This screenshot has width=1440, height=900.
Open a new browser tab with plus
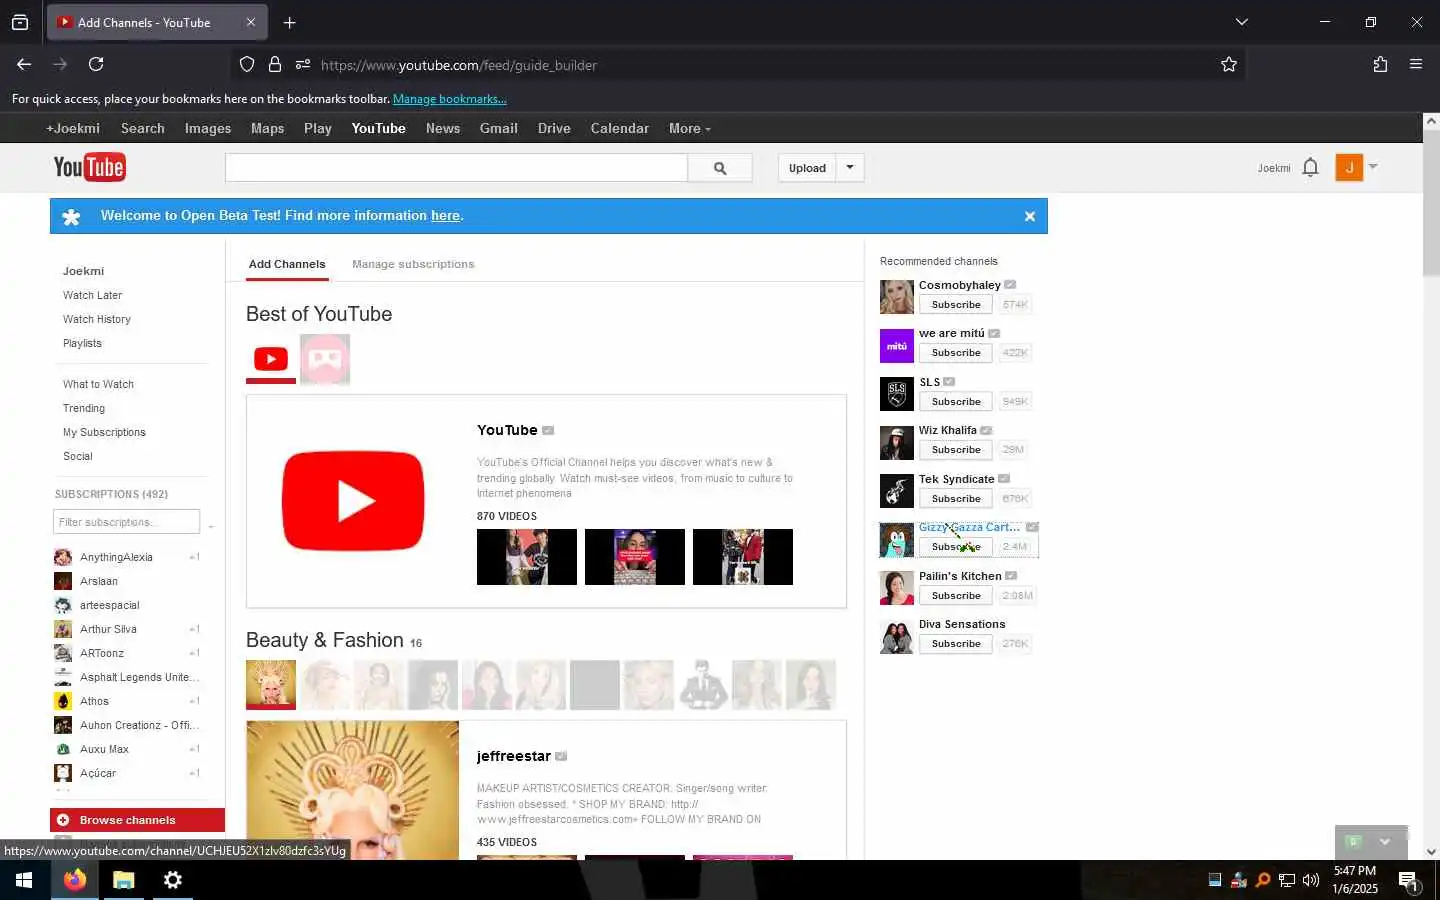(290, 22)
